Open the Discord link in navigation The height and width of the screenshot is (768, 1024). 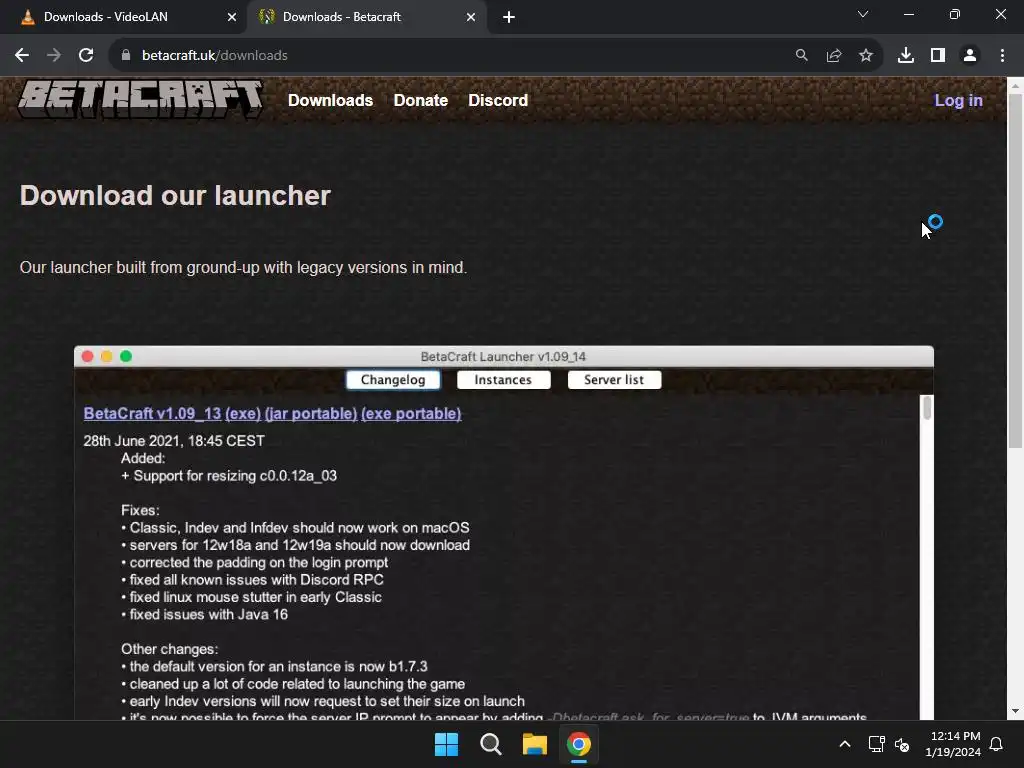coord(498,100)
